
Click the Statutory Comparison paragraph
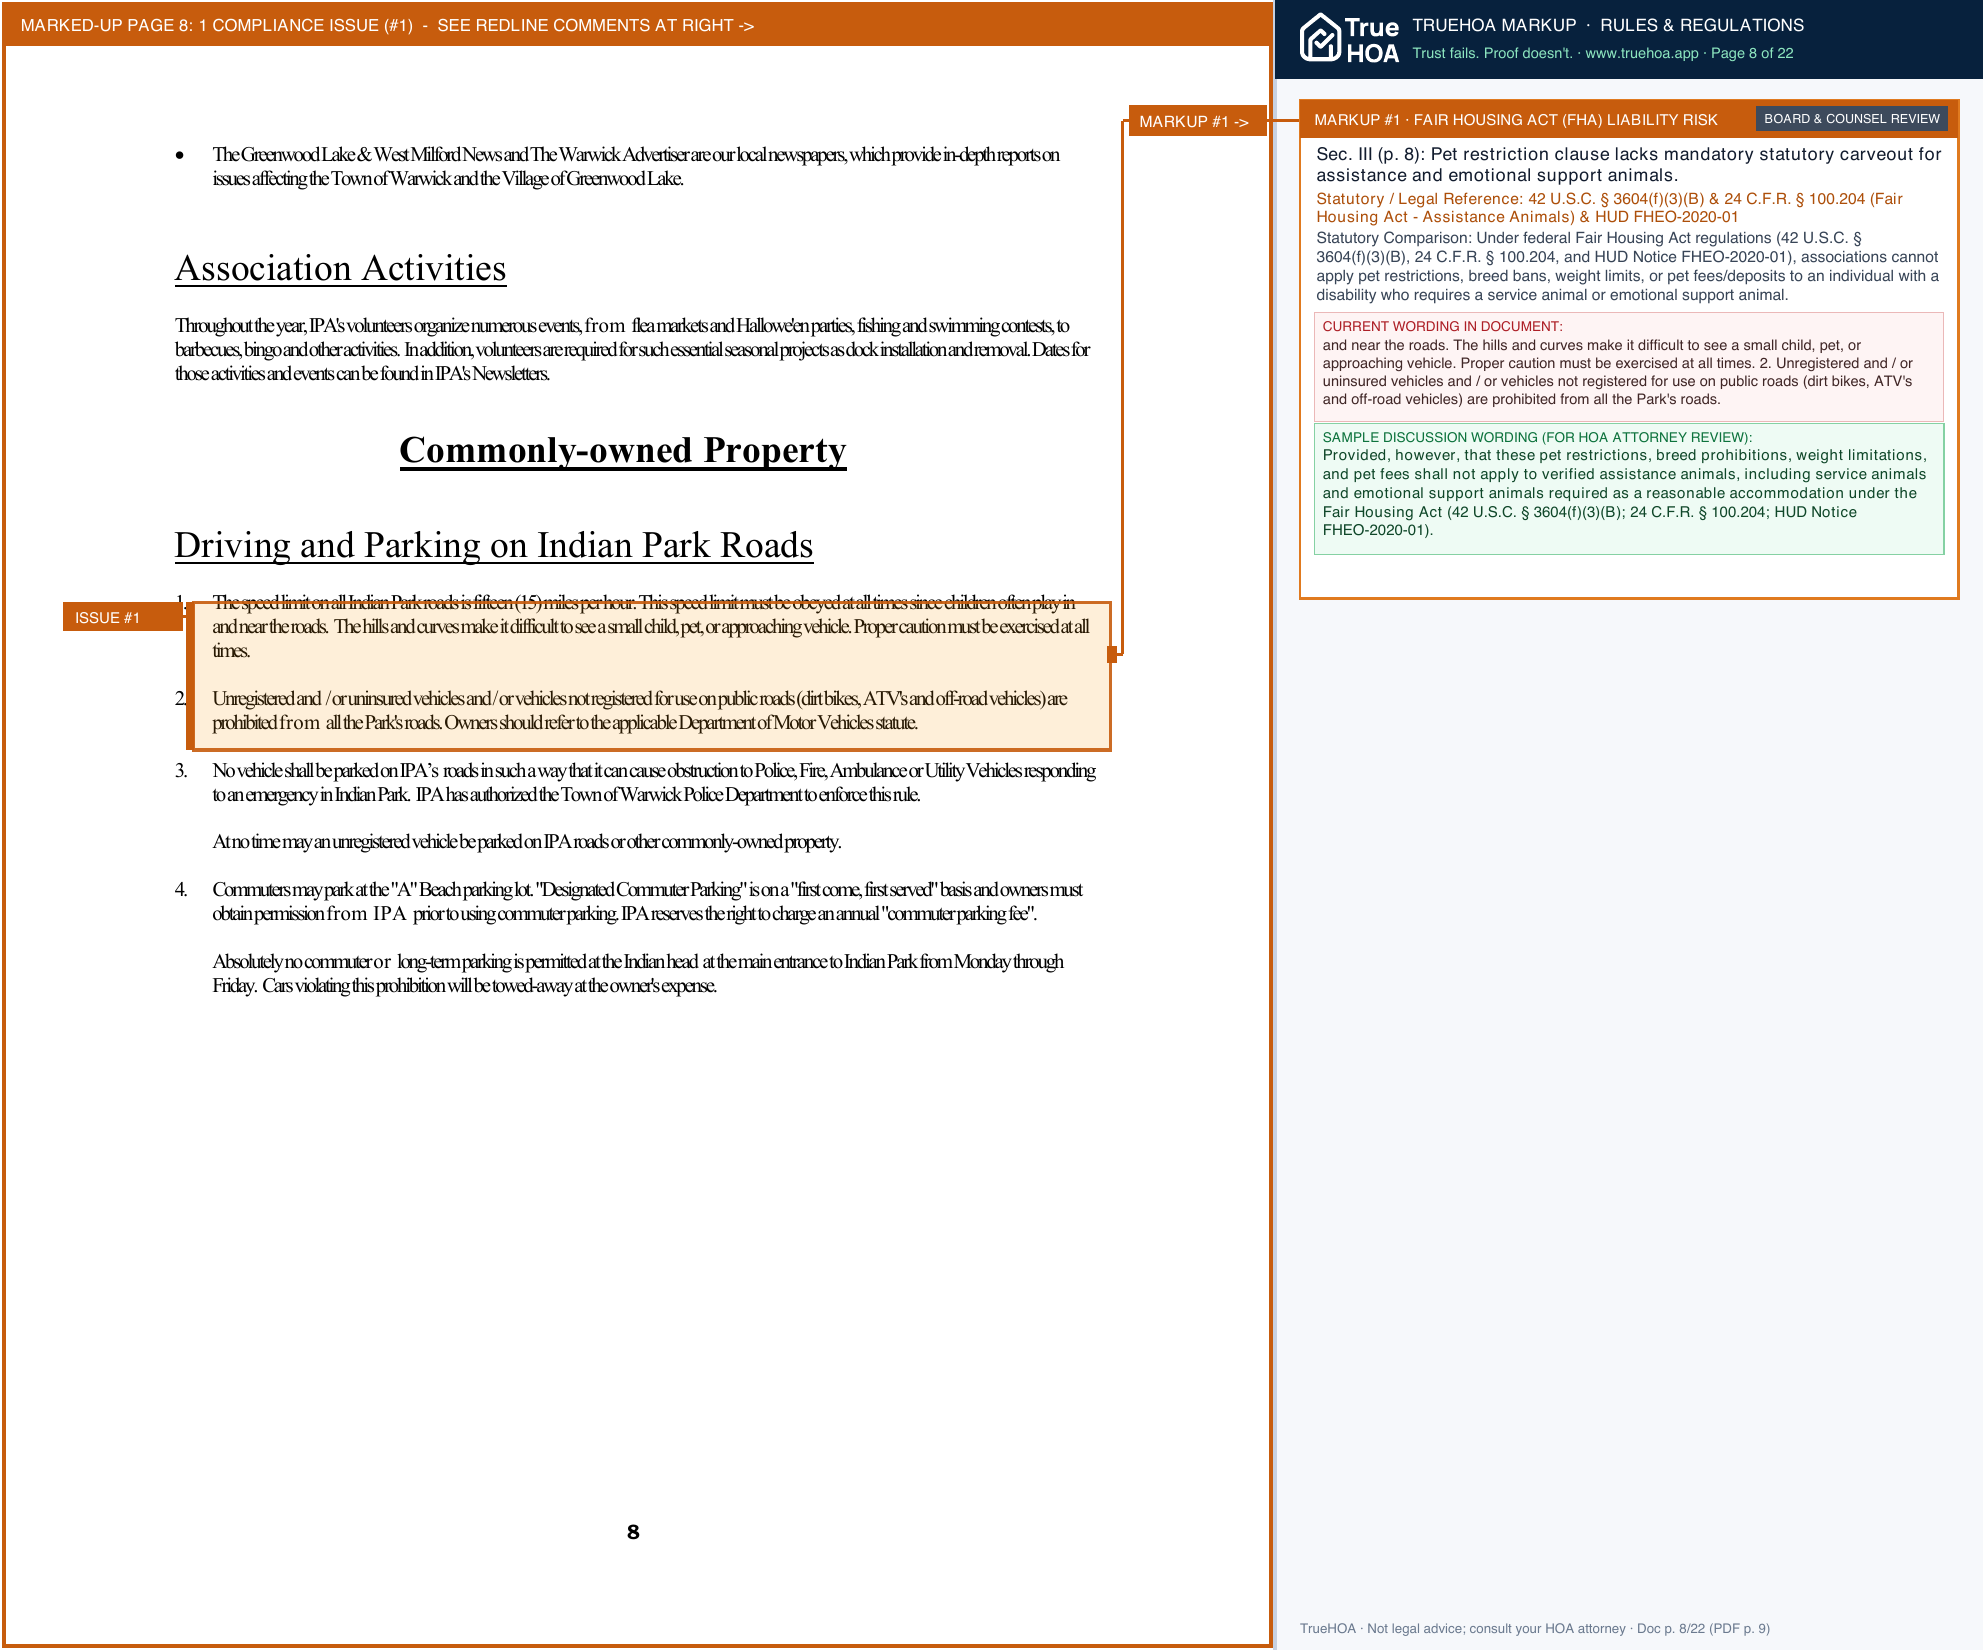pos(1627,266)
